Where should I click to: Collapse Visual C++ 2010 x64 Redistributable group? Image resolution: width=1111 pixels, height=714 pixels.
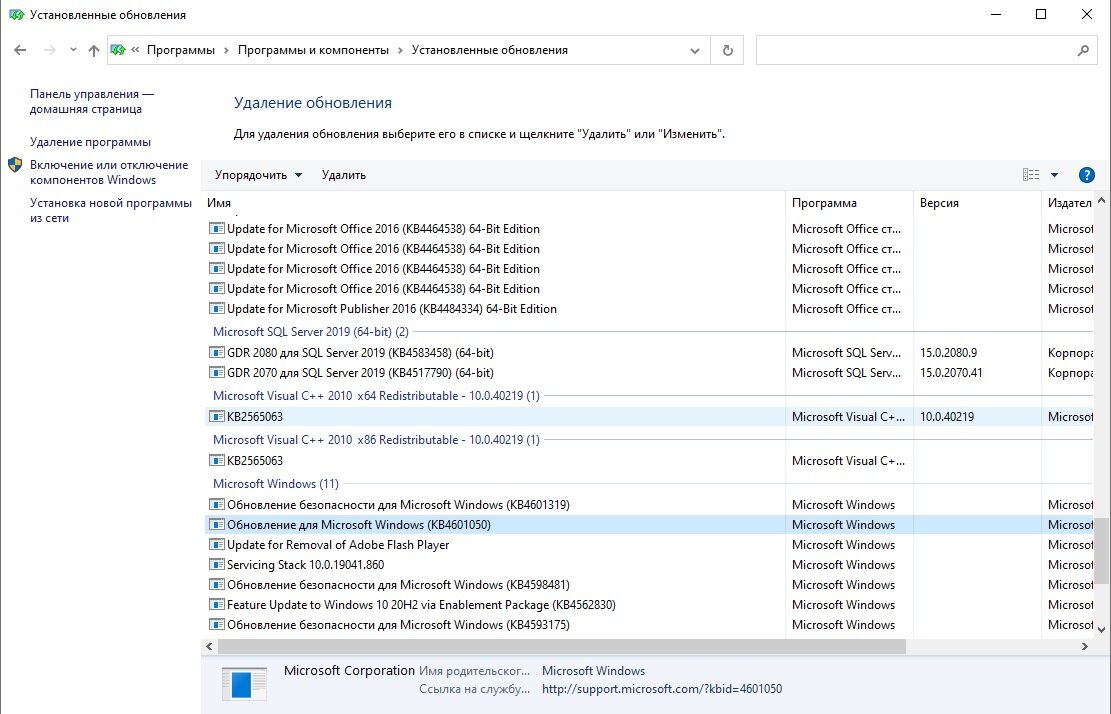tap(376, 396)
